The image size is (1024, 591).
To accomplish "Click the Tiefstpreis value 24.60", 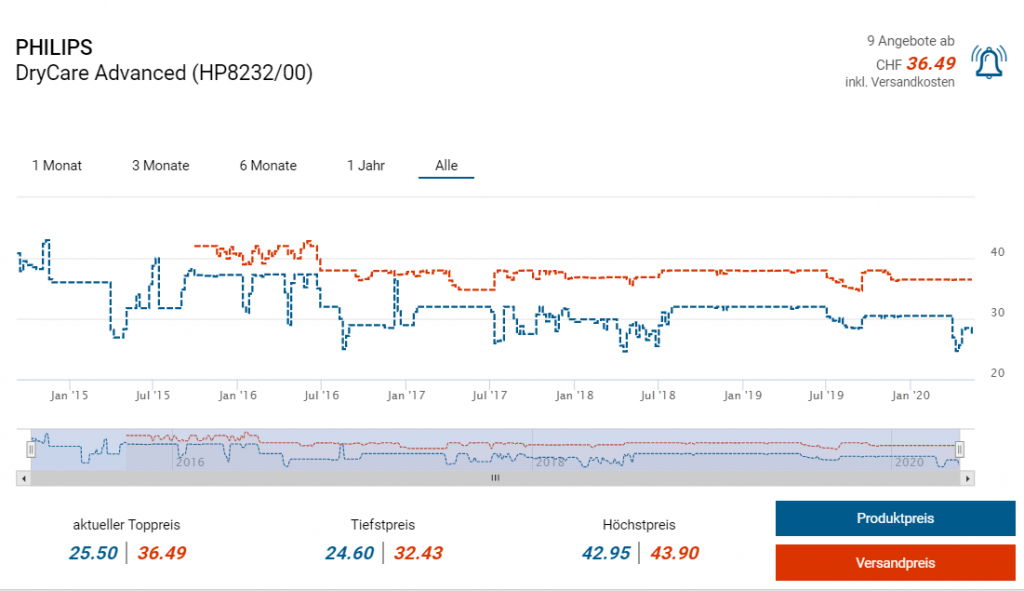I will click(x=349, y=552).
